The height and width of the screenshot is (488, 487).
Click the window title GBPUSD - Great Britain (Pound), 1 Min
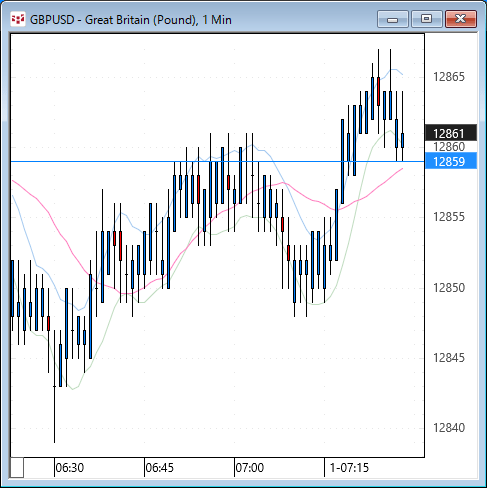coord(131,20)
